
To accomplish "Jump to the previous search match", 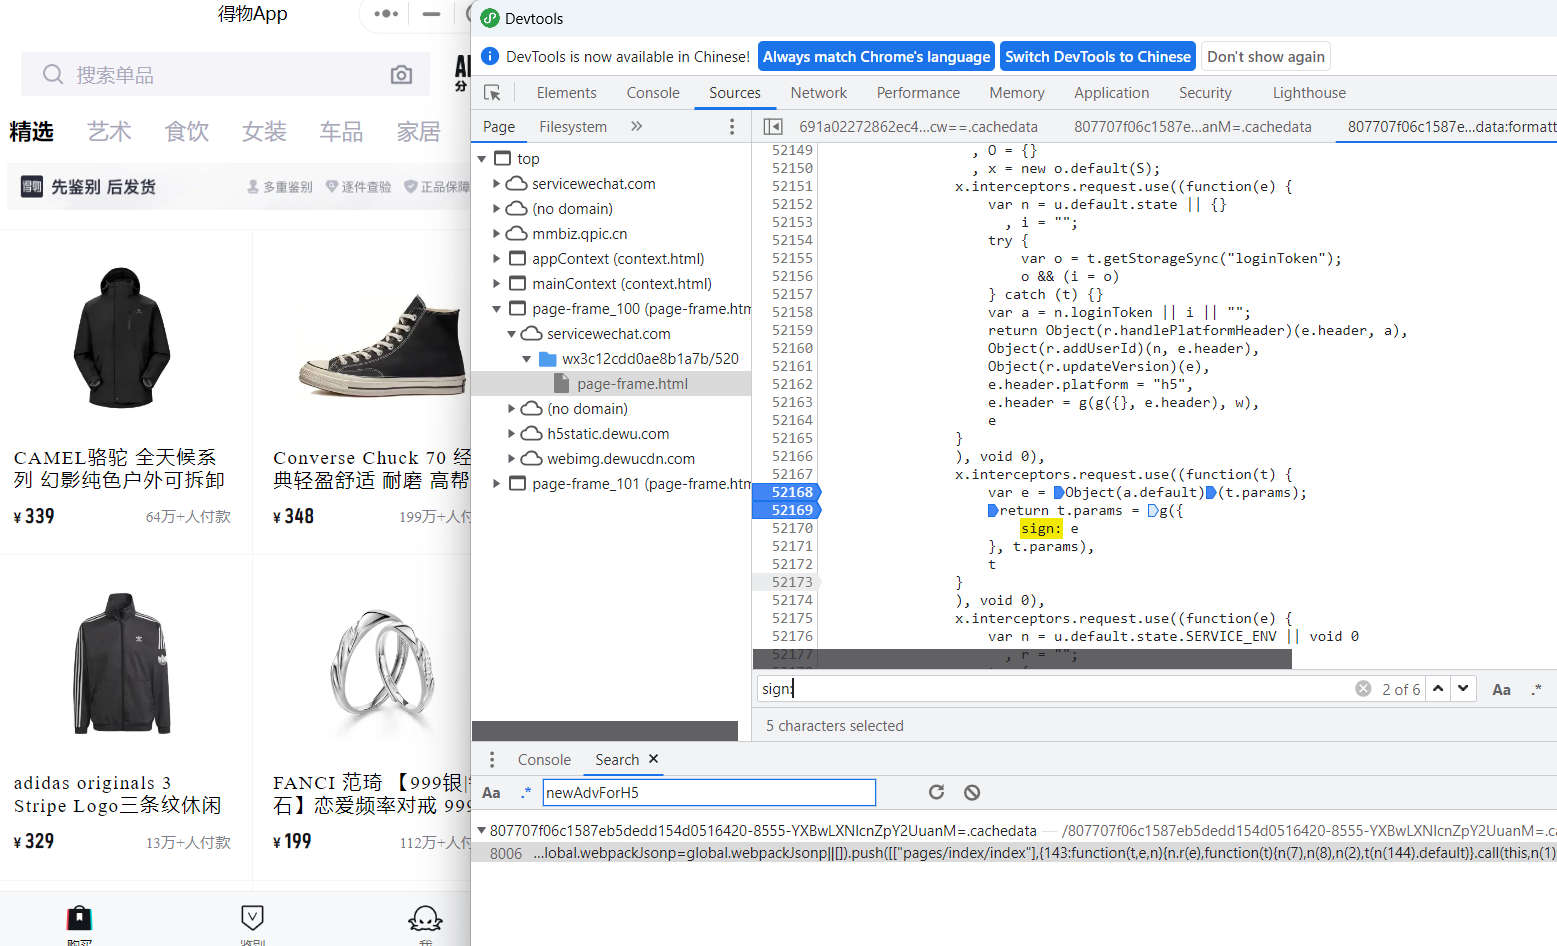I will 1438,689.
